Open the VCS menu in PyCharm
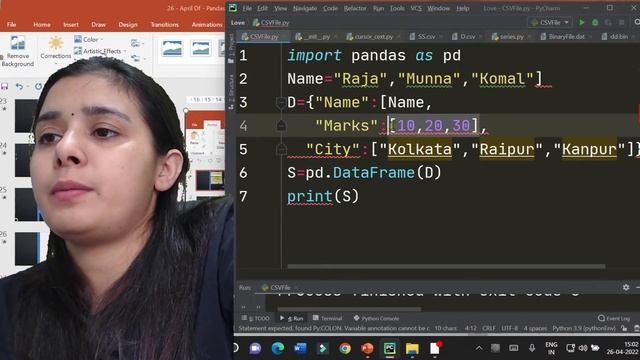The image size is (640, 360). pyautogui.click(x=416, y=8)
